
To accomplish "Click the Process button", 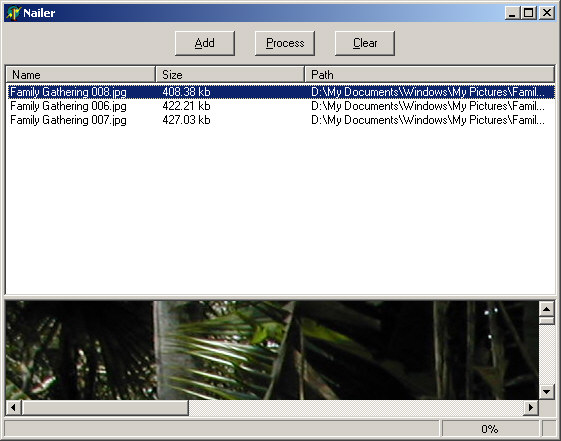I will click(285, 43).
